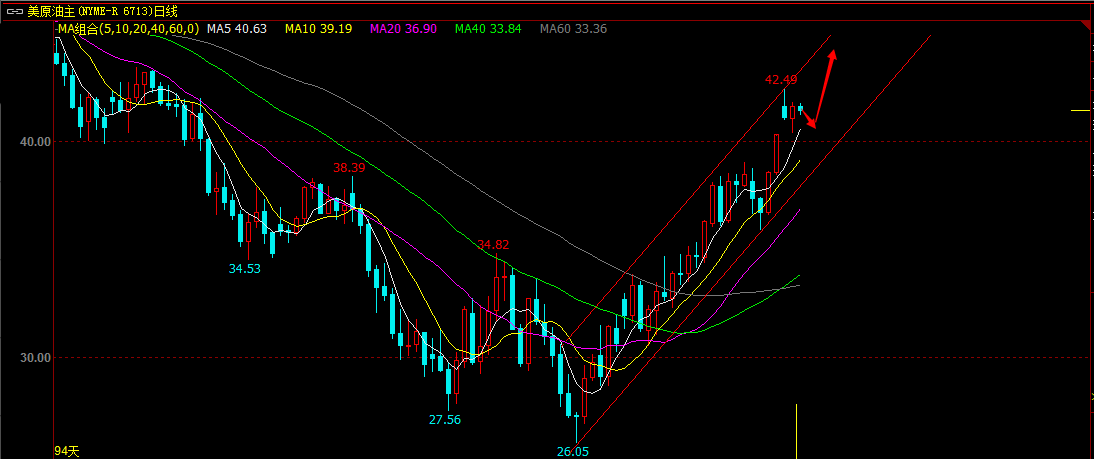The width and height of the screenshot is (1094, 459).
Task: Open the MA组合(5,10,20,40,60,0) indicator settings
Action: (128, 30)
